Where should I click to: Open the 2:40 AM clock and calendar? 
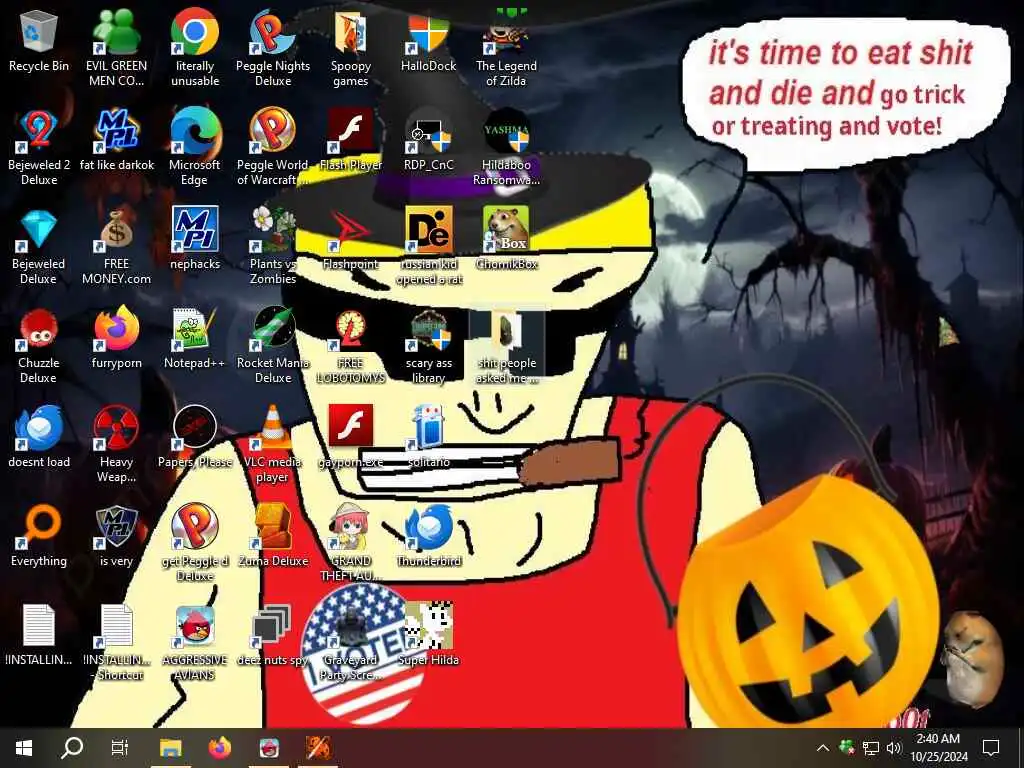pyautogui.click(x=938, y=748)
